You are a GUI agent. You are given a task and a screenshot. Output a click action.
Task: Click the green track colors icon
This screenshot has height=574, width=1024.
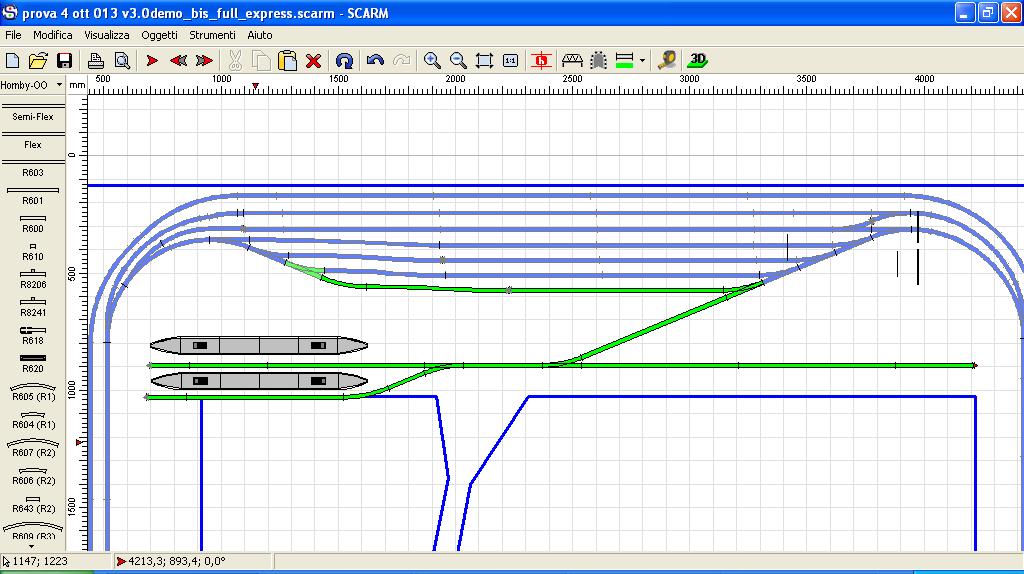coord(625,61)
